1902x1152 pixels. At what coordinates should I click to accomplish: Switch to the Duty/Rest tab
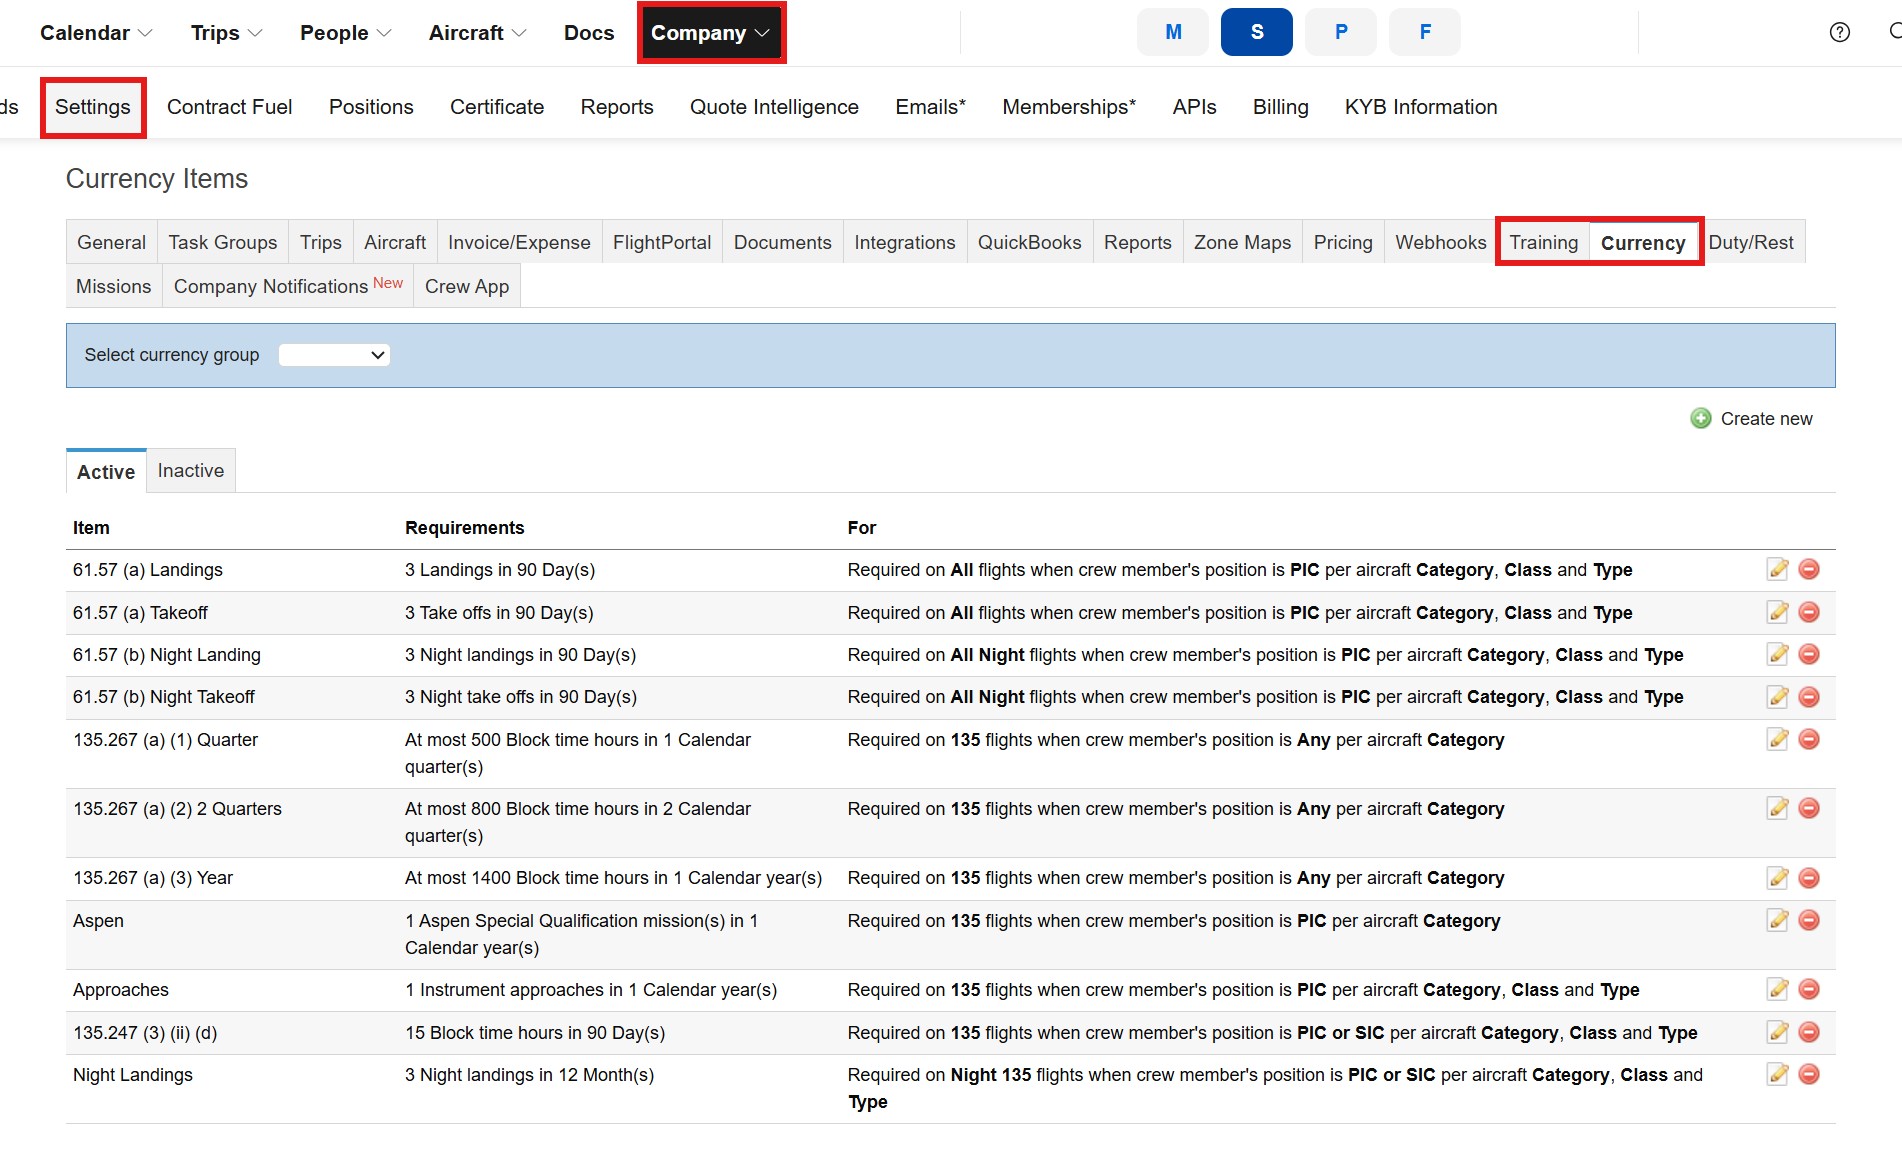pos(1751,242)
